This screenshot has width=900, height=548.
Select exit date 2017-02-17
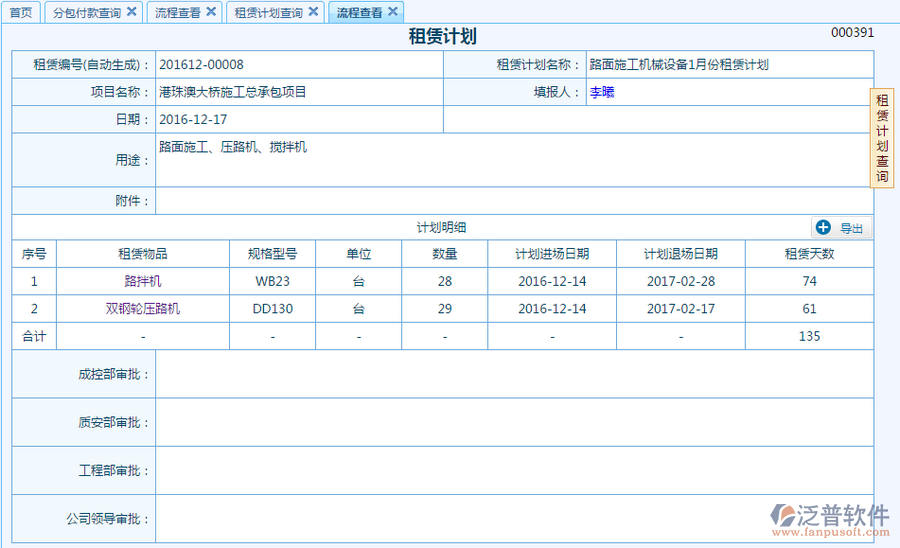[681, 309]
